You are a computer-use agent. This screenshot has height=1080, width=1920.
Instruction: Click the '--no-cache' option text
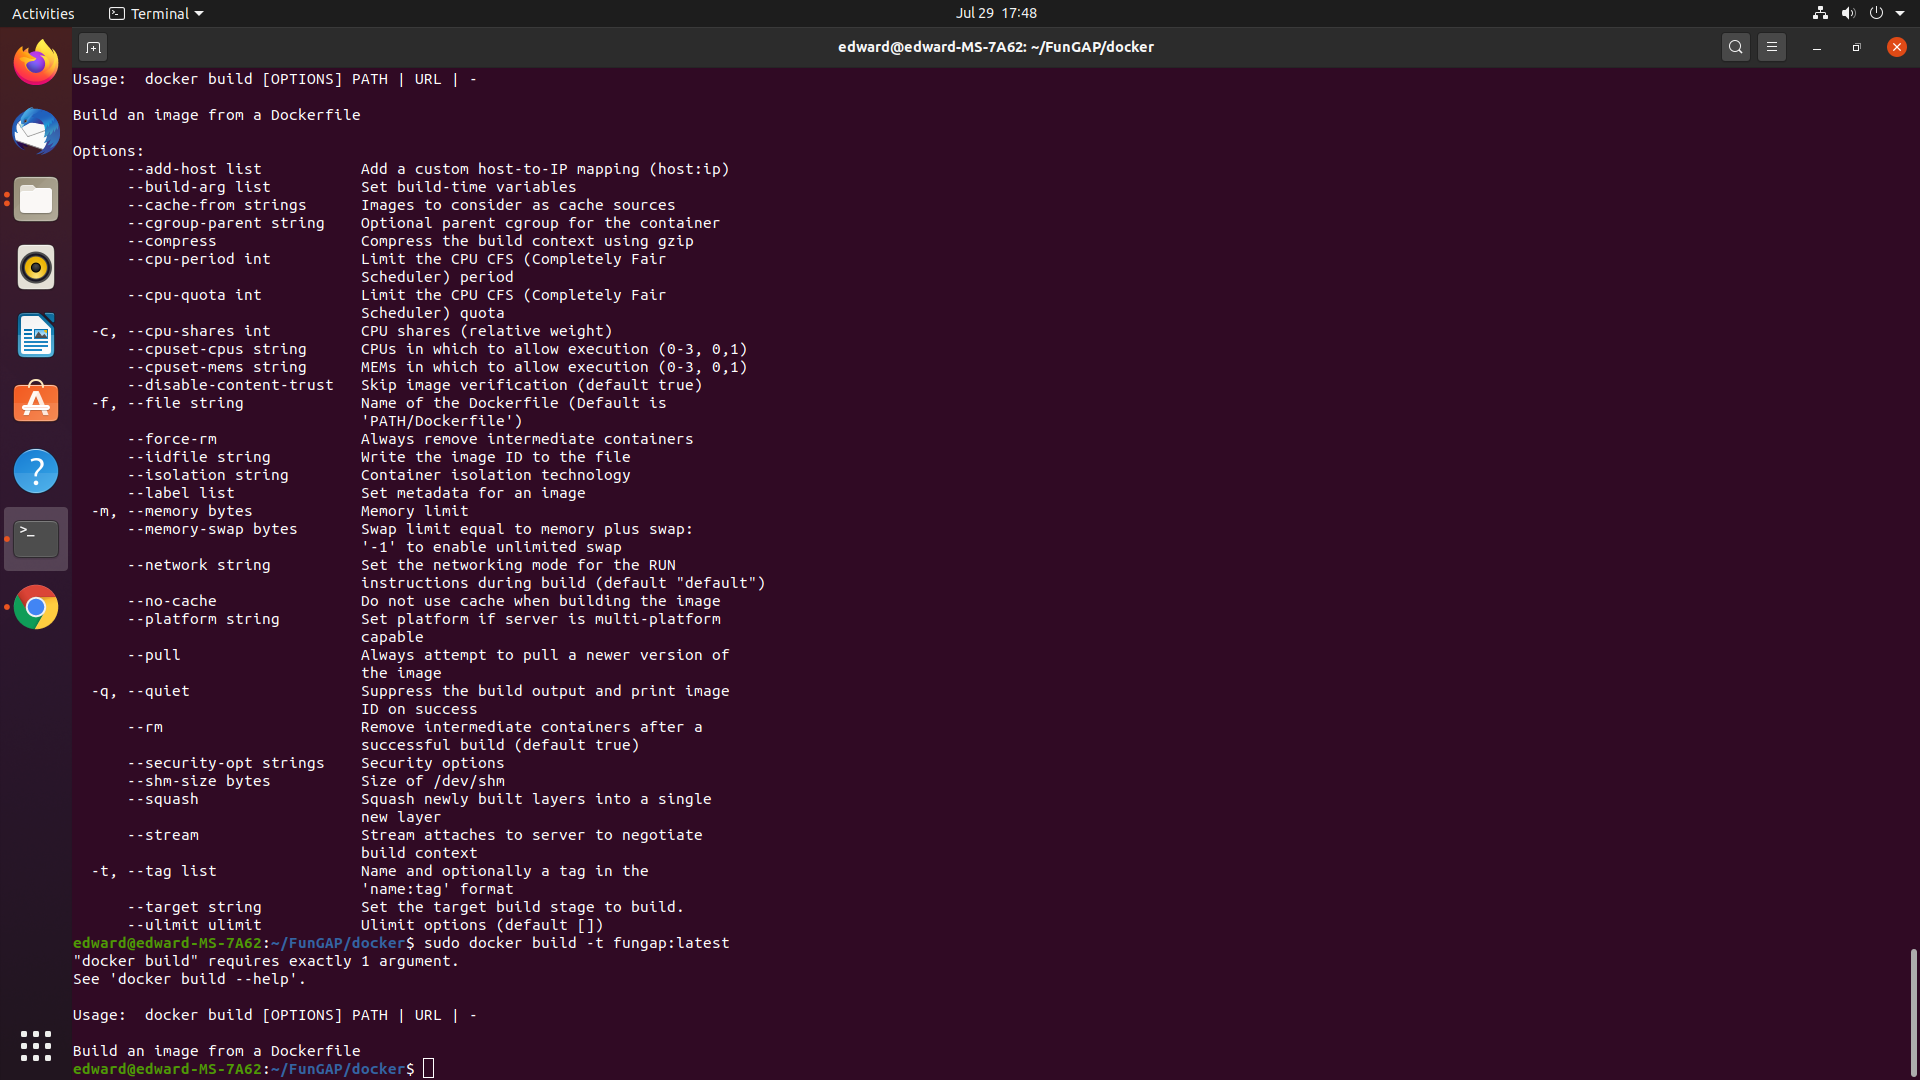pyautogui.click(x=172, y=601)
